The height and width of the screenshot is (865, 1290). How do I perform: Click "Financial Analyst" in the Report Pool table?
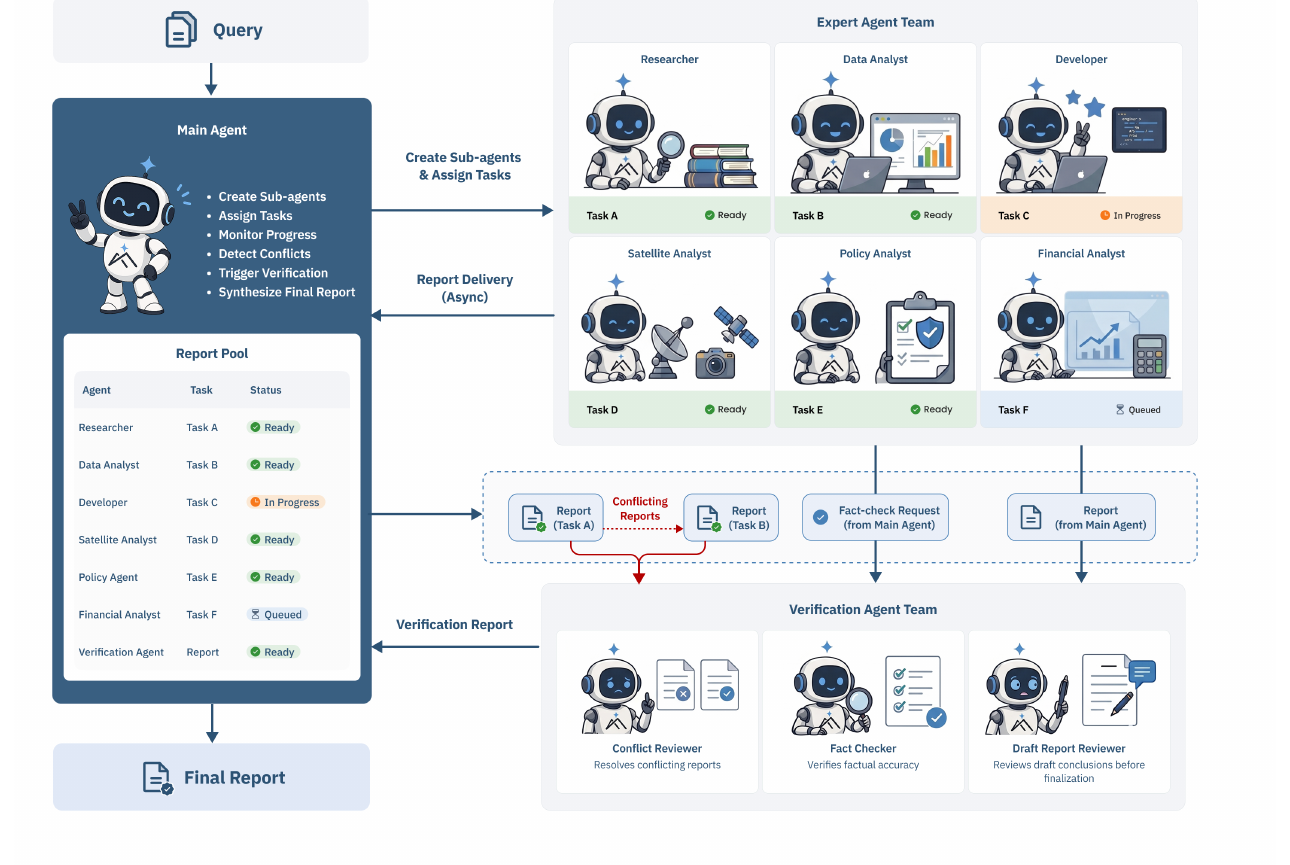tap(120, 615)
